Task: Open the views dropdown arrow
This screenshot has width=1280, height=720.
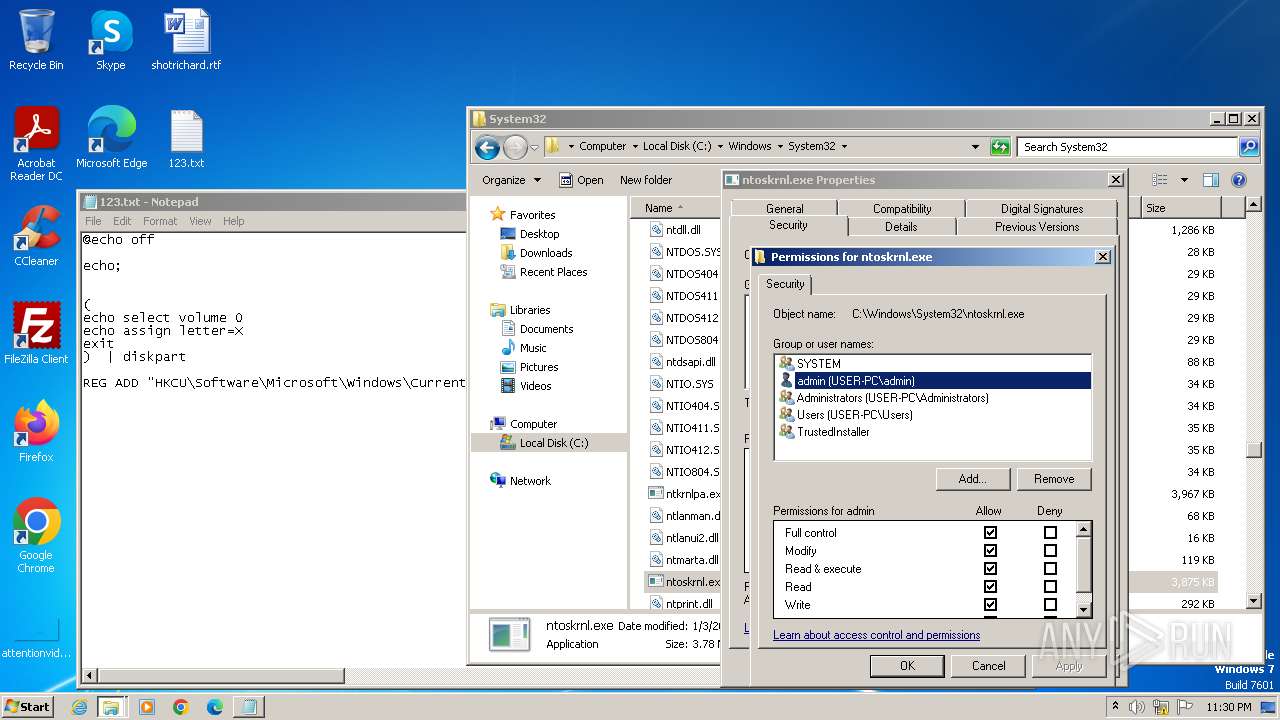Action: point(1184,180)
